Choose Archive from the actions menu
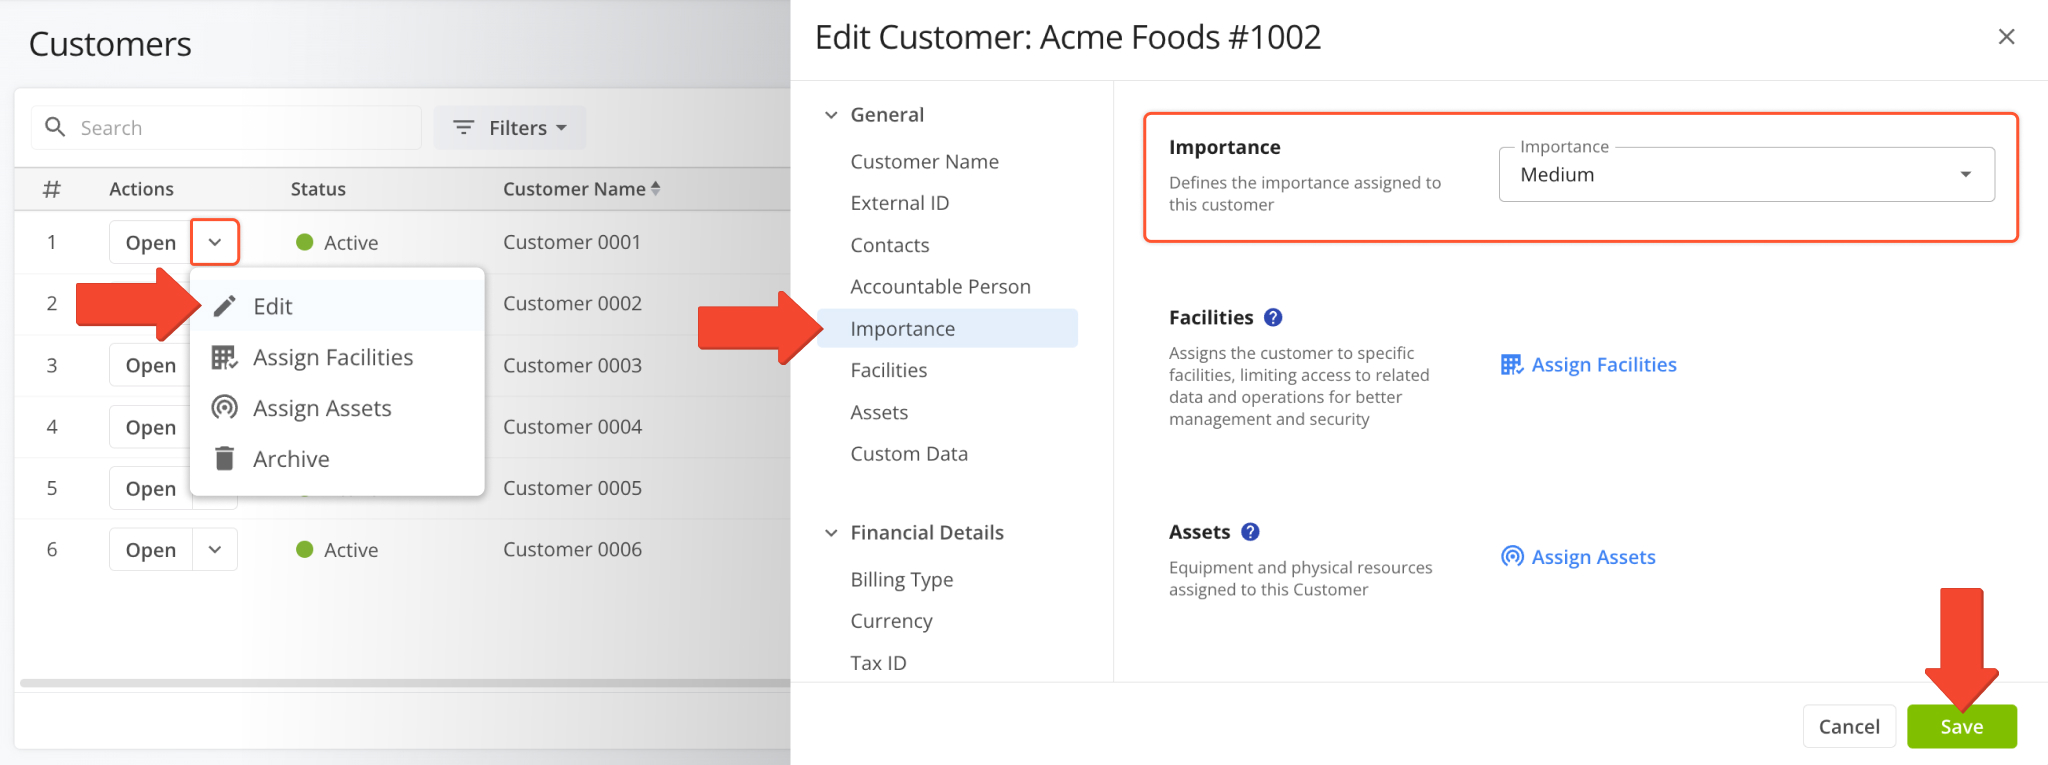 coord(337,459)
